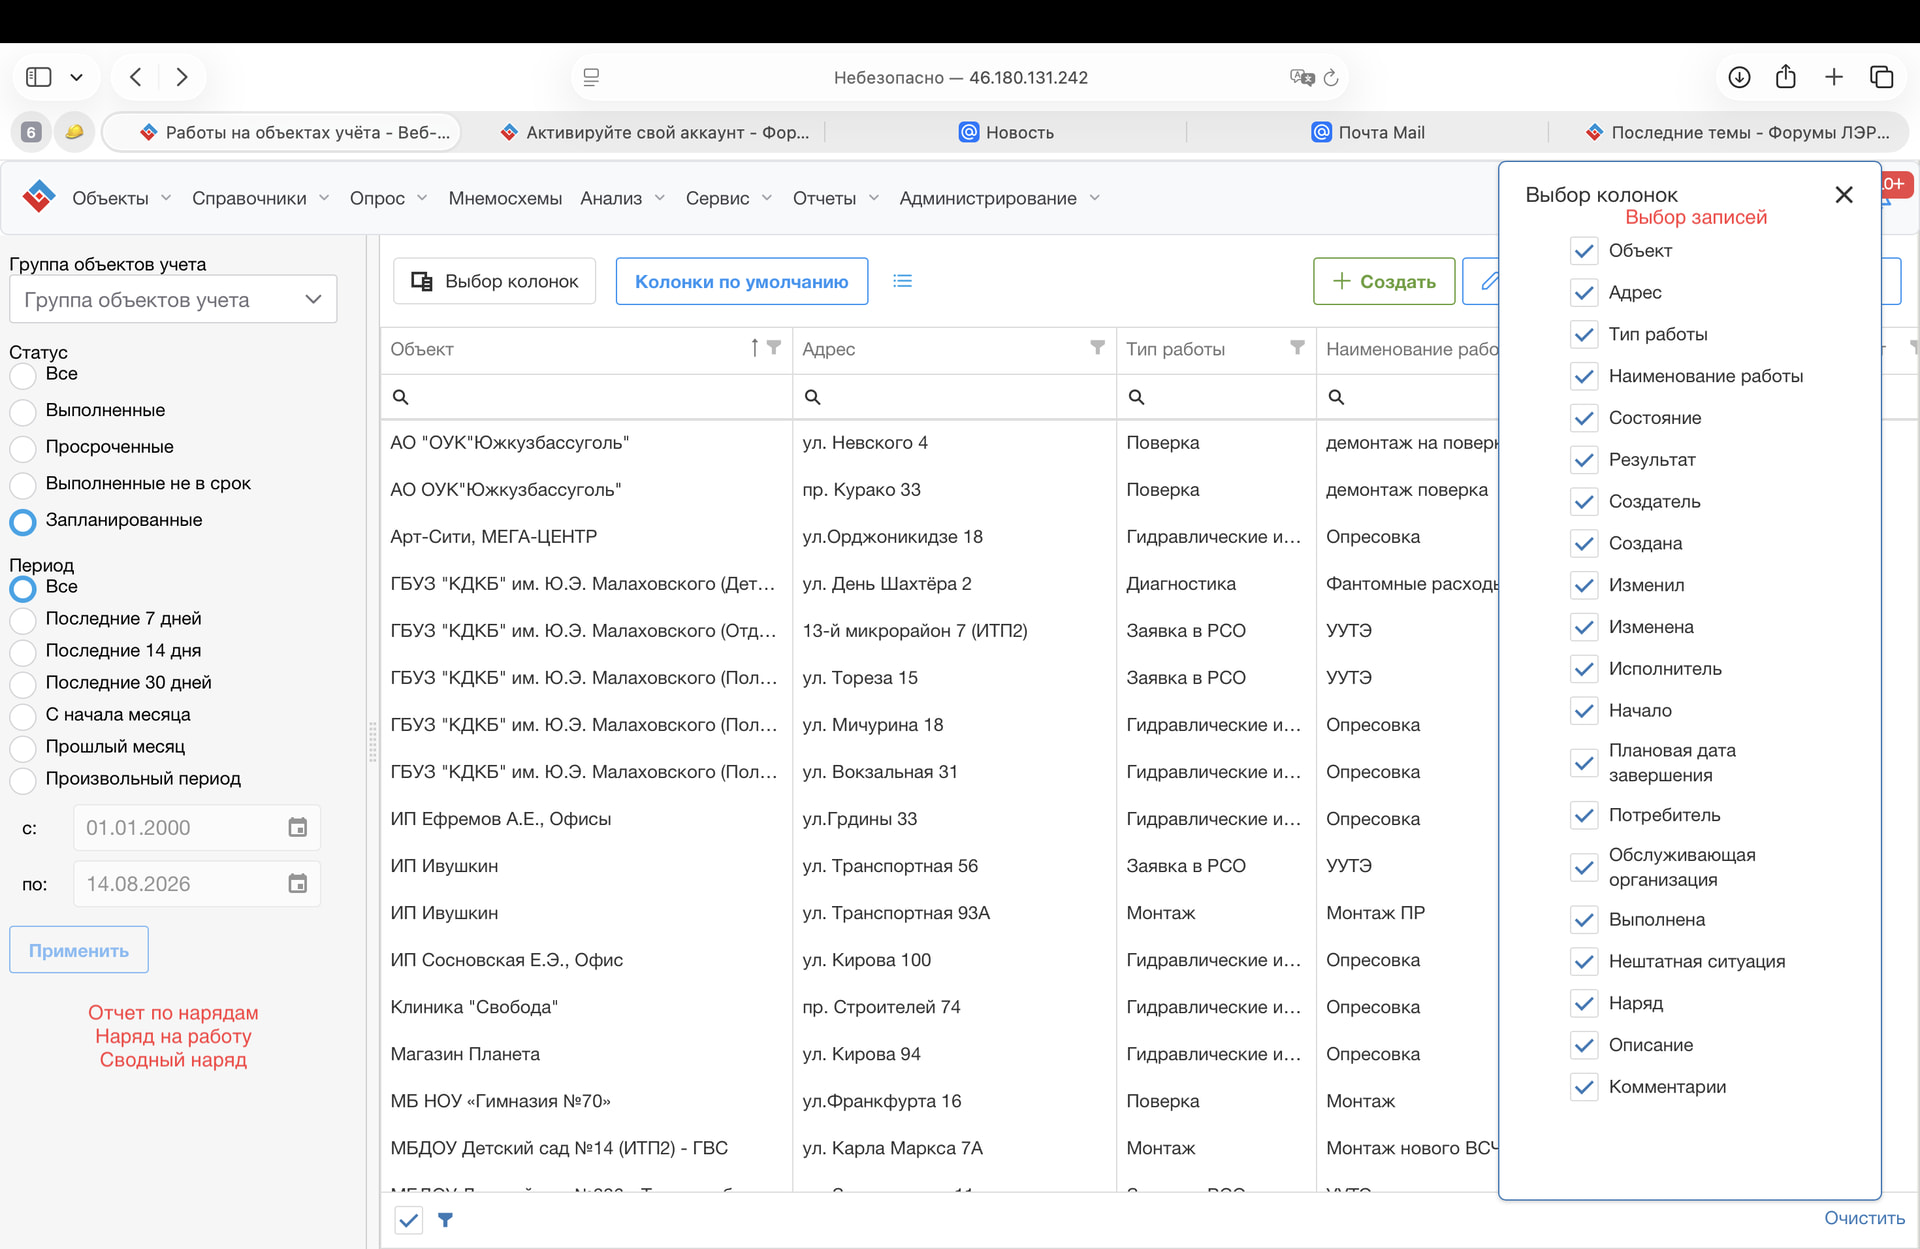Switch to the Новость tab
Viewport: 1920px width, 1249px height.
tap(1006, 132)
